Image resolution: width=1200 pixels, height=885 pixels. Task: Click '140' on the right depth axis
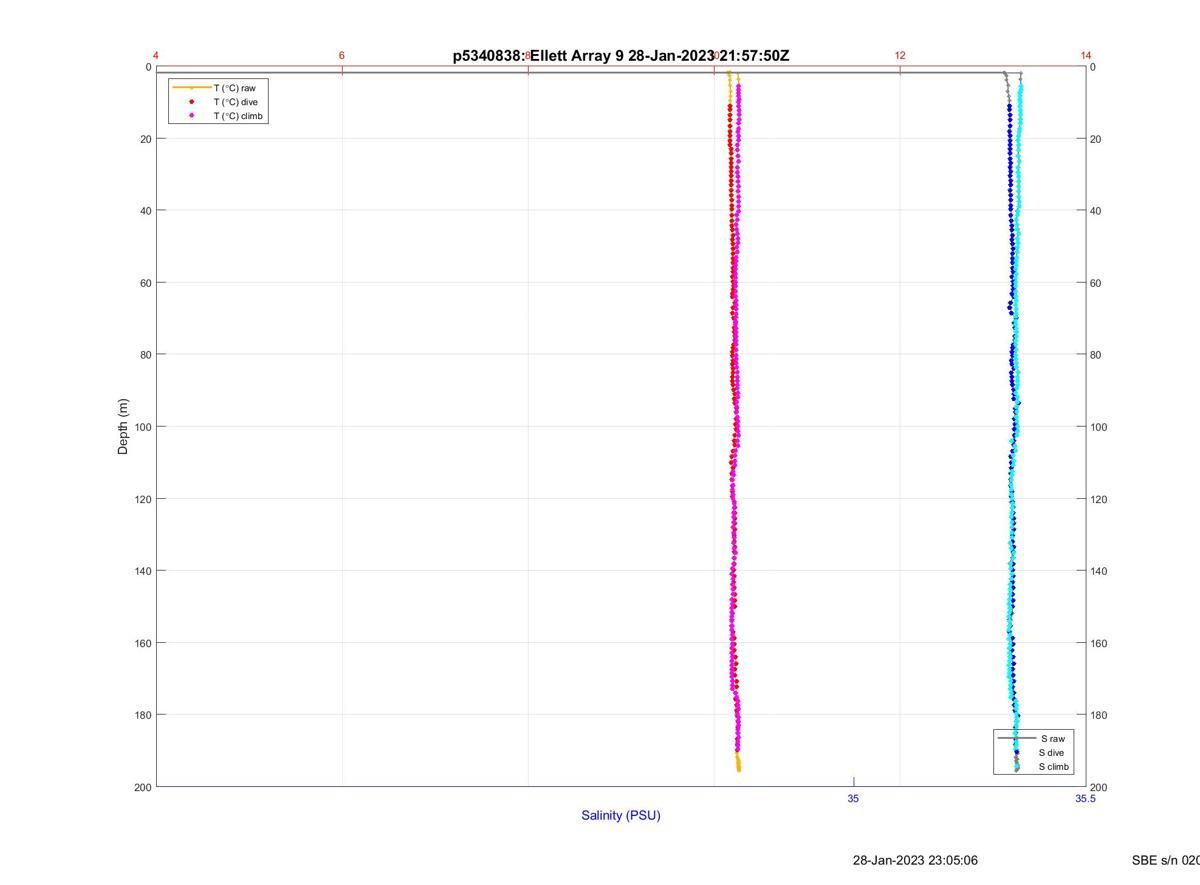click(x=1099, y=571)
